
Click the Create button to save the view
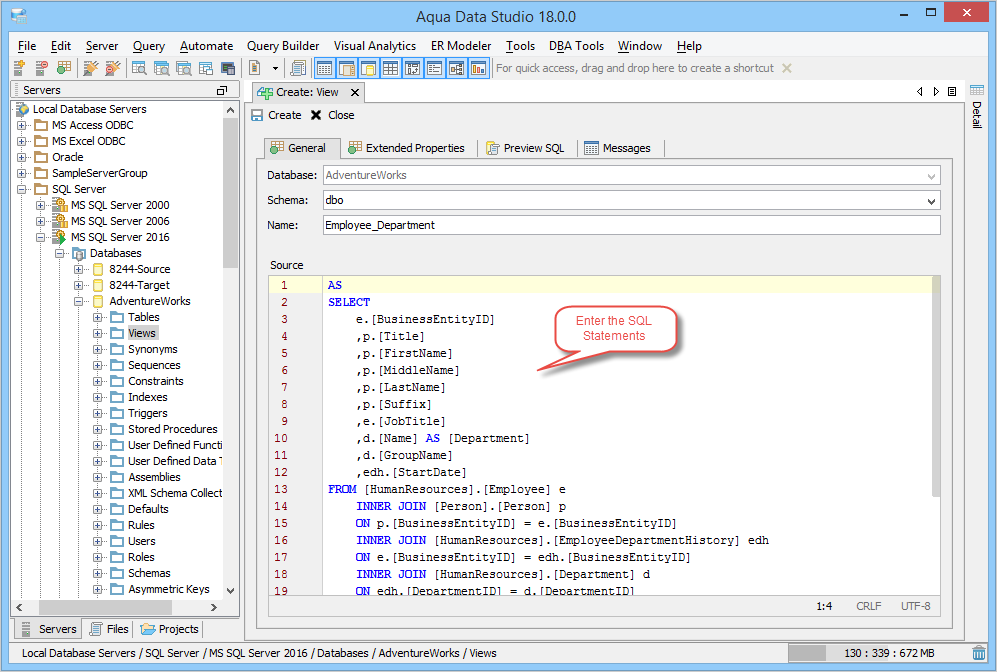pos(276,115)
